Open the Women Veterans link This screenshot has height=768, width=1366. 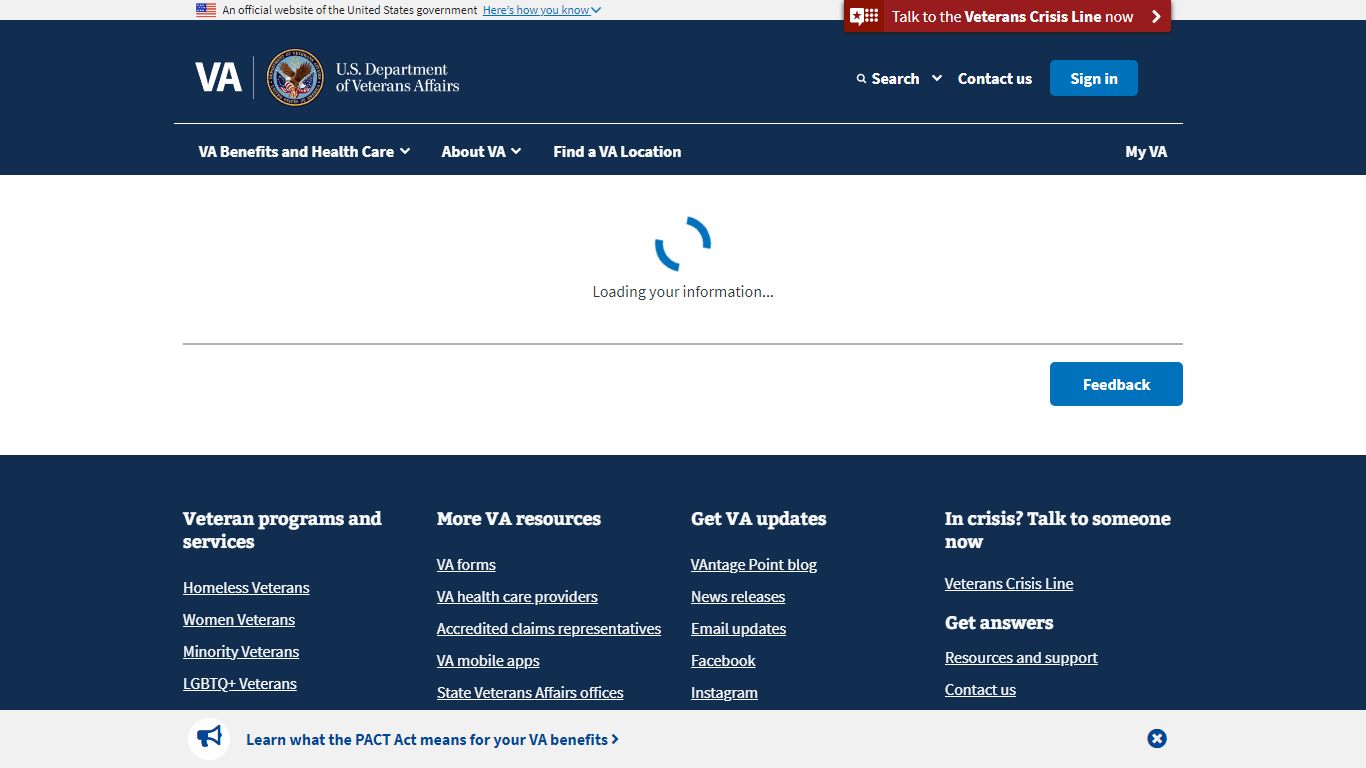(239, 620)
